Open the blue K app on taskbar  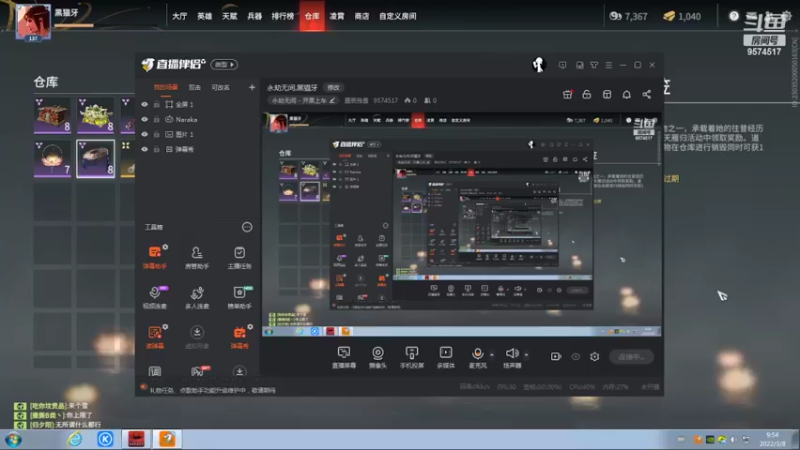(105, 439)
